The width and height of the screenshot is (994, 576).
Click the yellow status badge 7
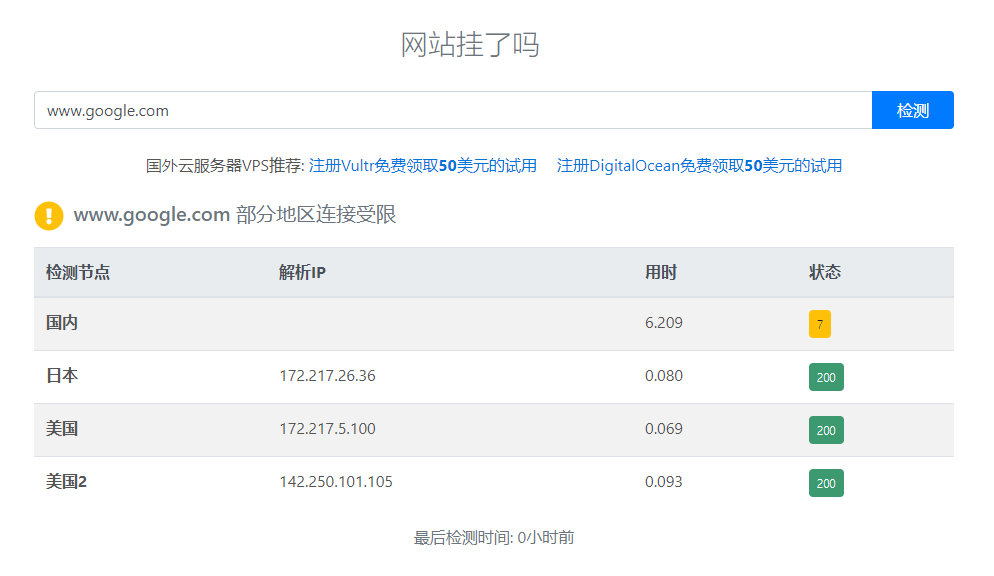click(x=820, y=324)
